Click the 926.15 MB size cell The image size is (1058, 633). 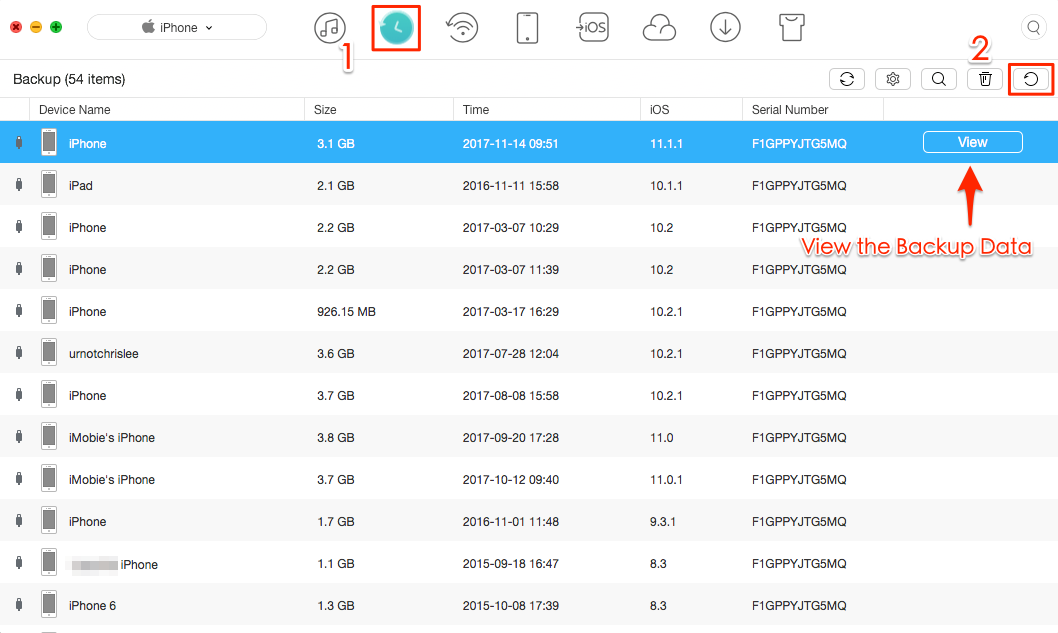tap(346, 312)
